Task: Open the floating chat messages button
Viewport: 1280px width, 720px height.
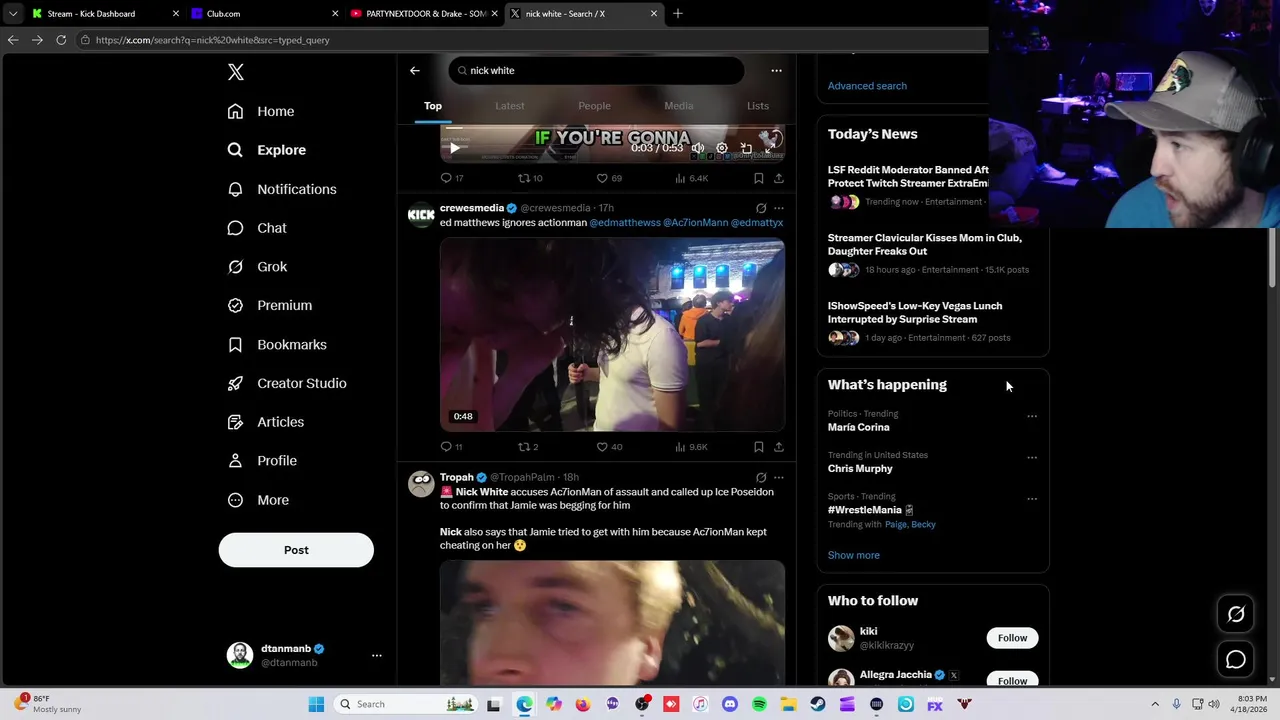Action: (x=1236, y=660)
